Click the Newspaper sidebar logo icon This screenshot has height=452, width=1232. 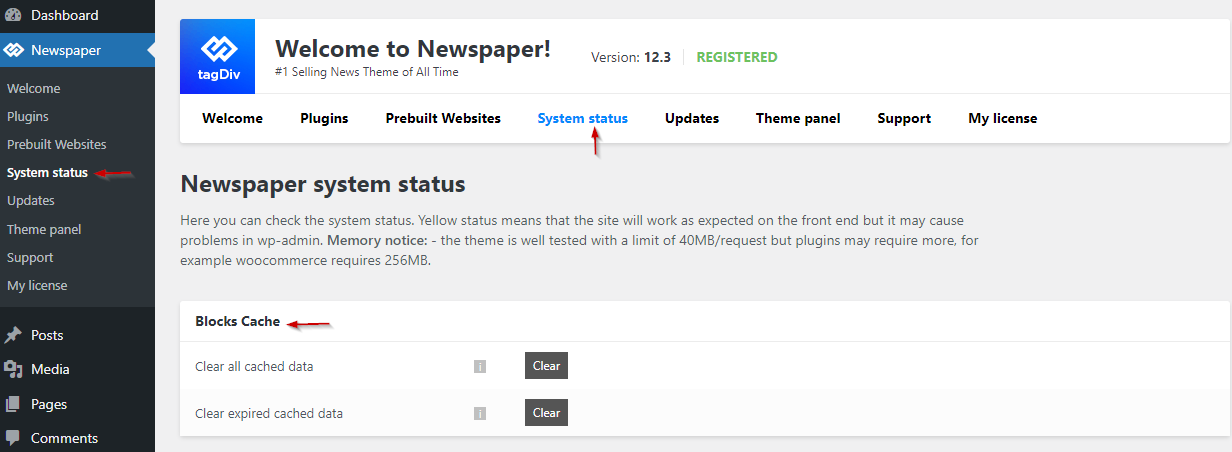tap(13, 50)
